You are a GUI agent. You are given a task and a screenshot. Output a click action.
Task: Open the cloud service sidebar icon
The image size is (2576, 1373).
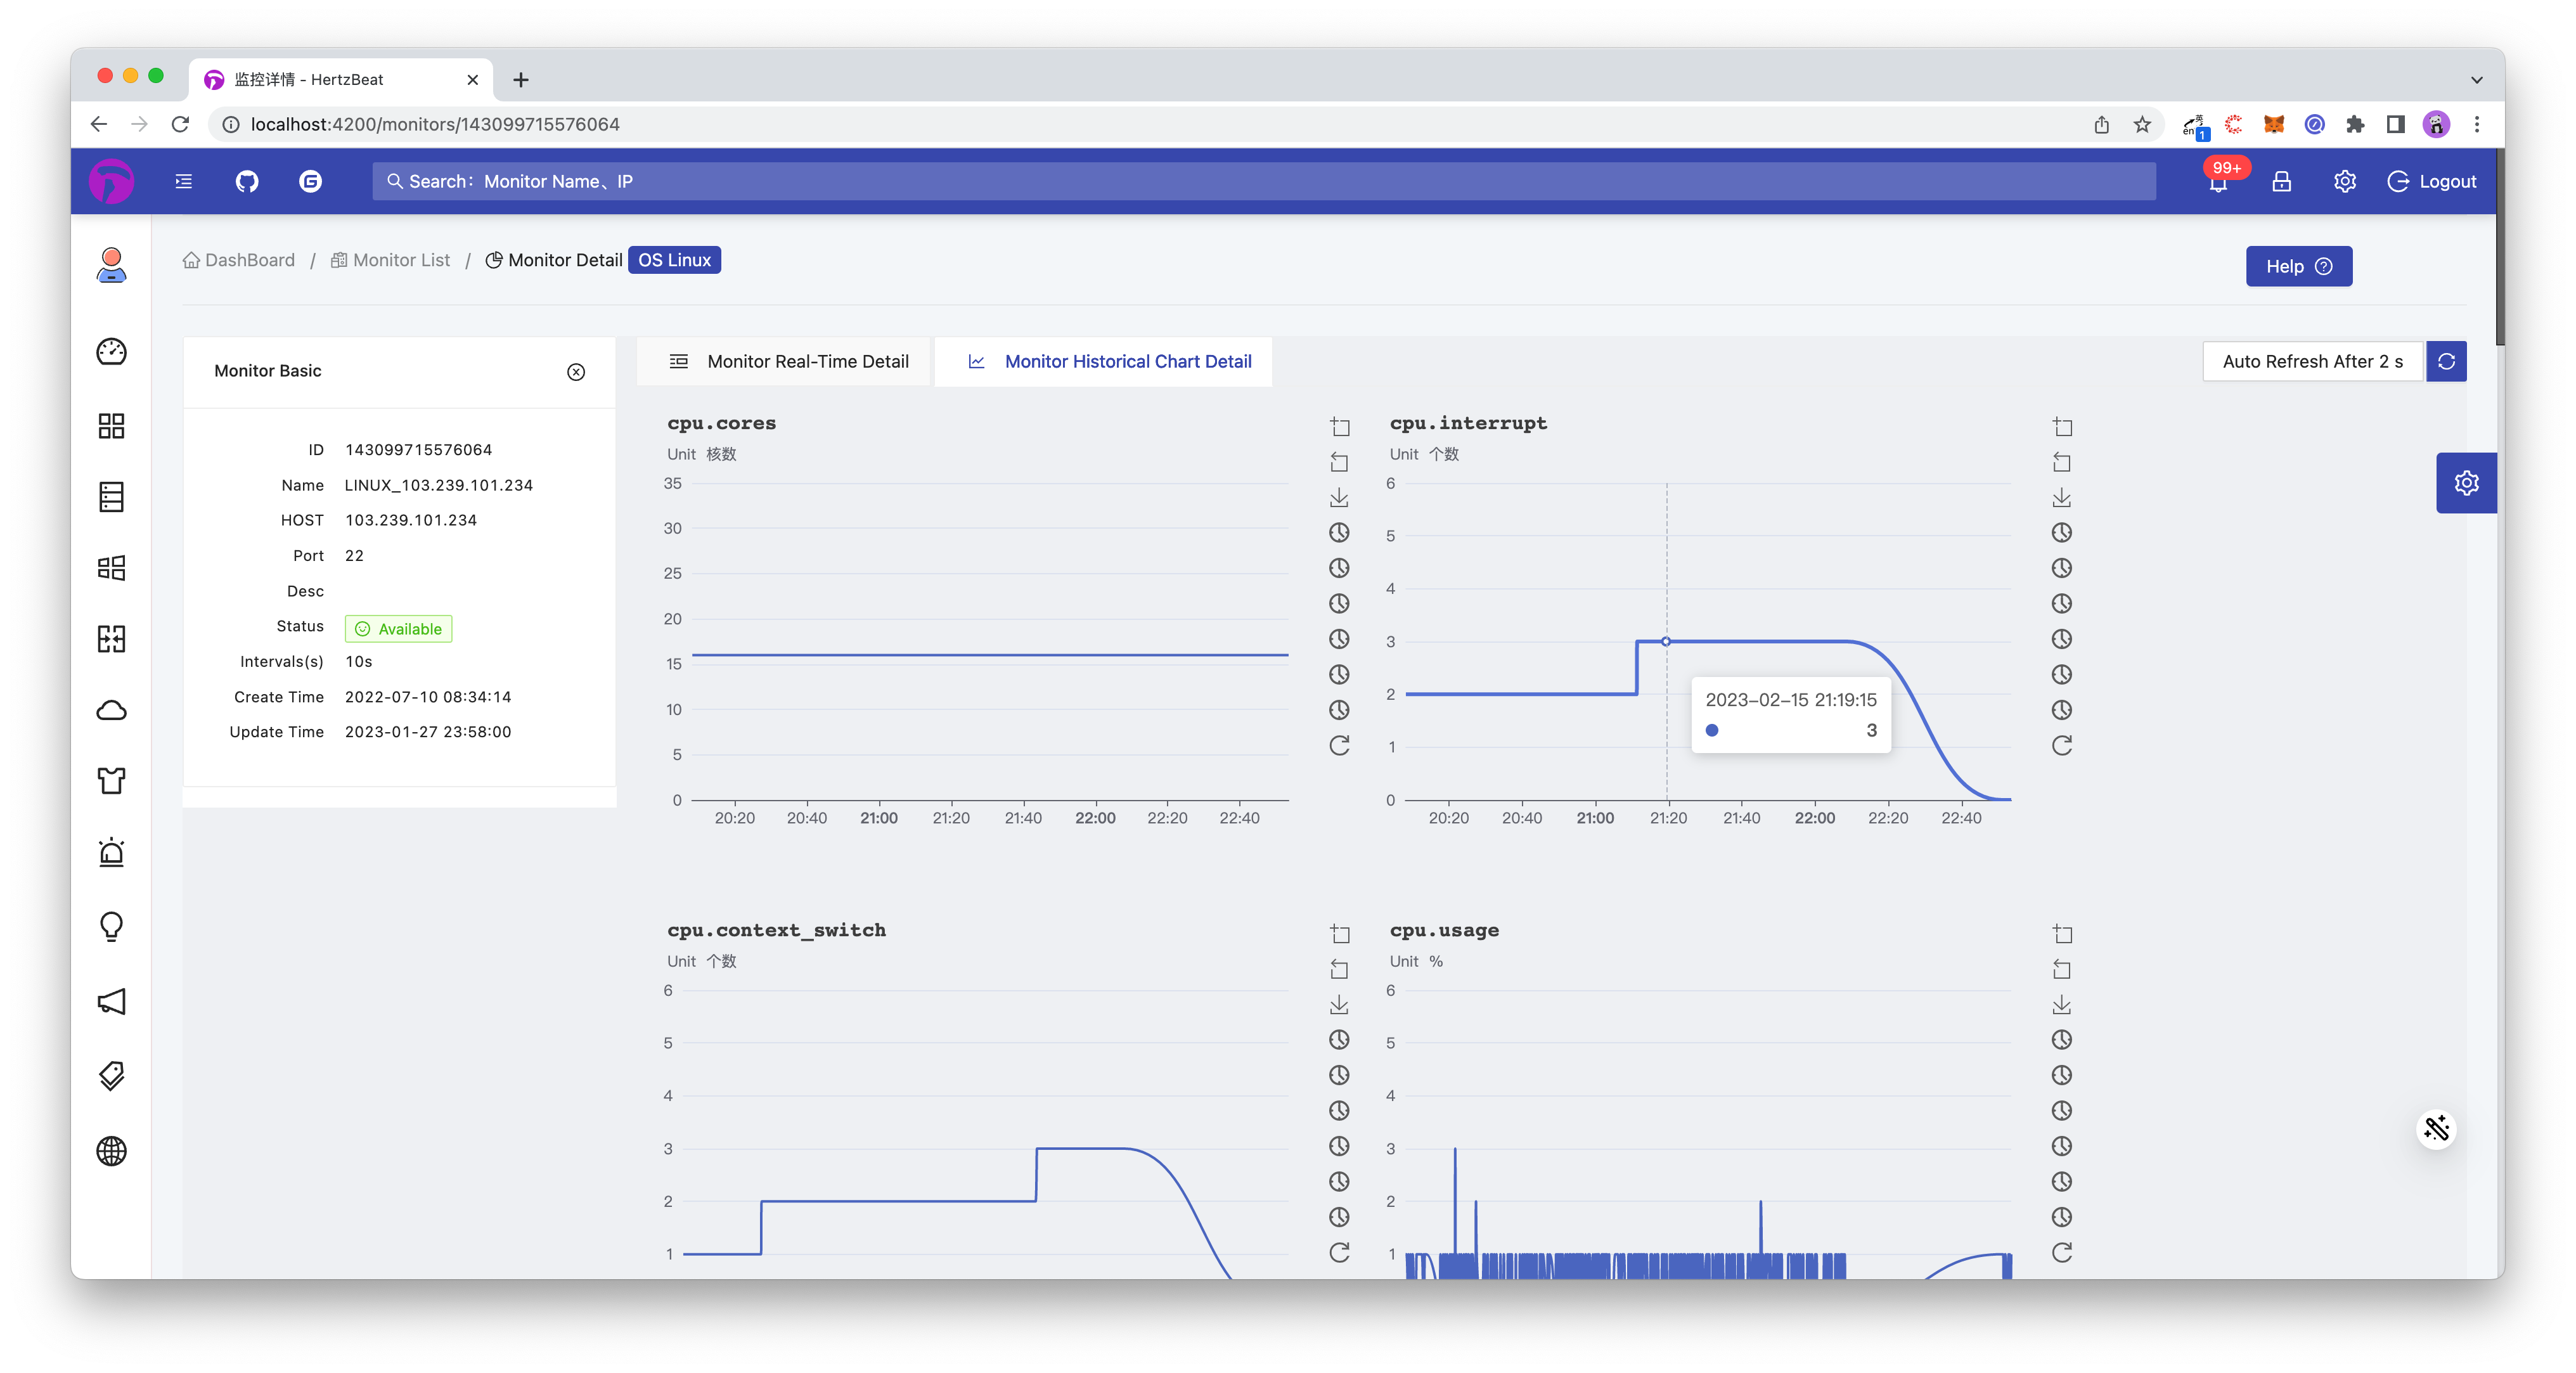pos(111,710)
